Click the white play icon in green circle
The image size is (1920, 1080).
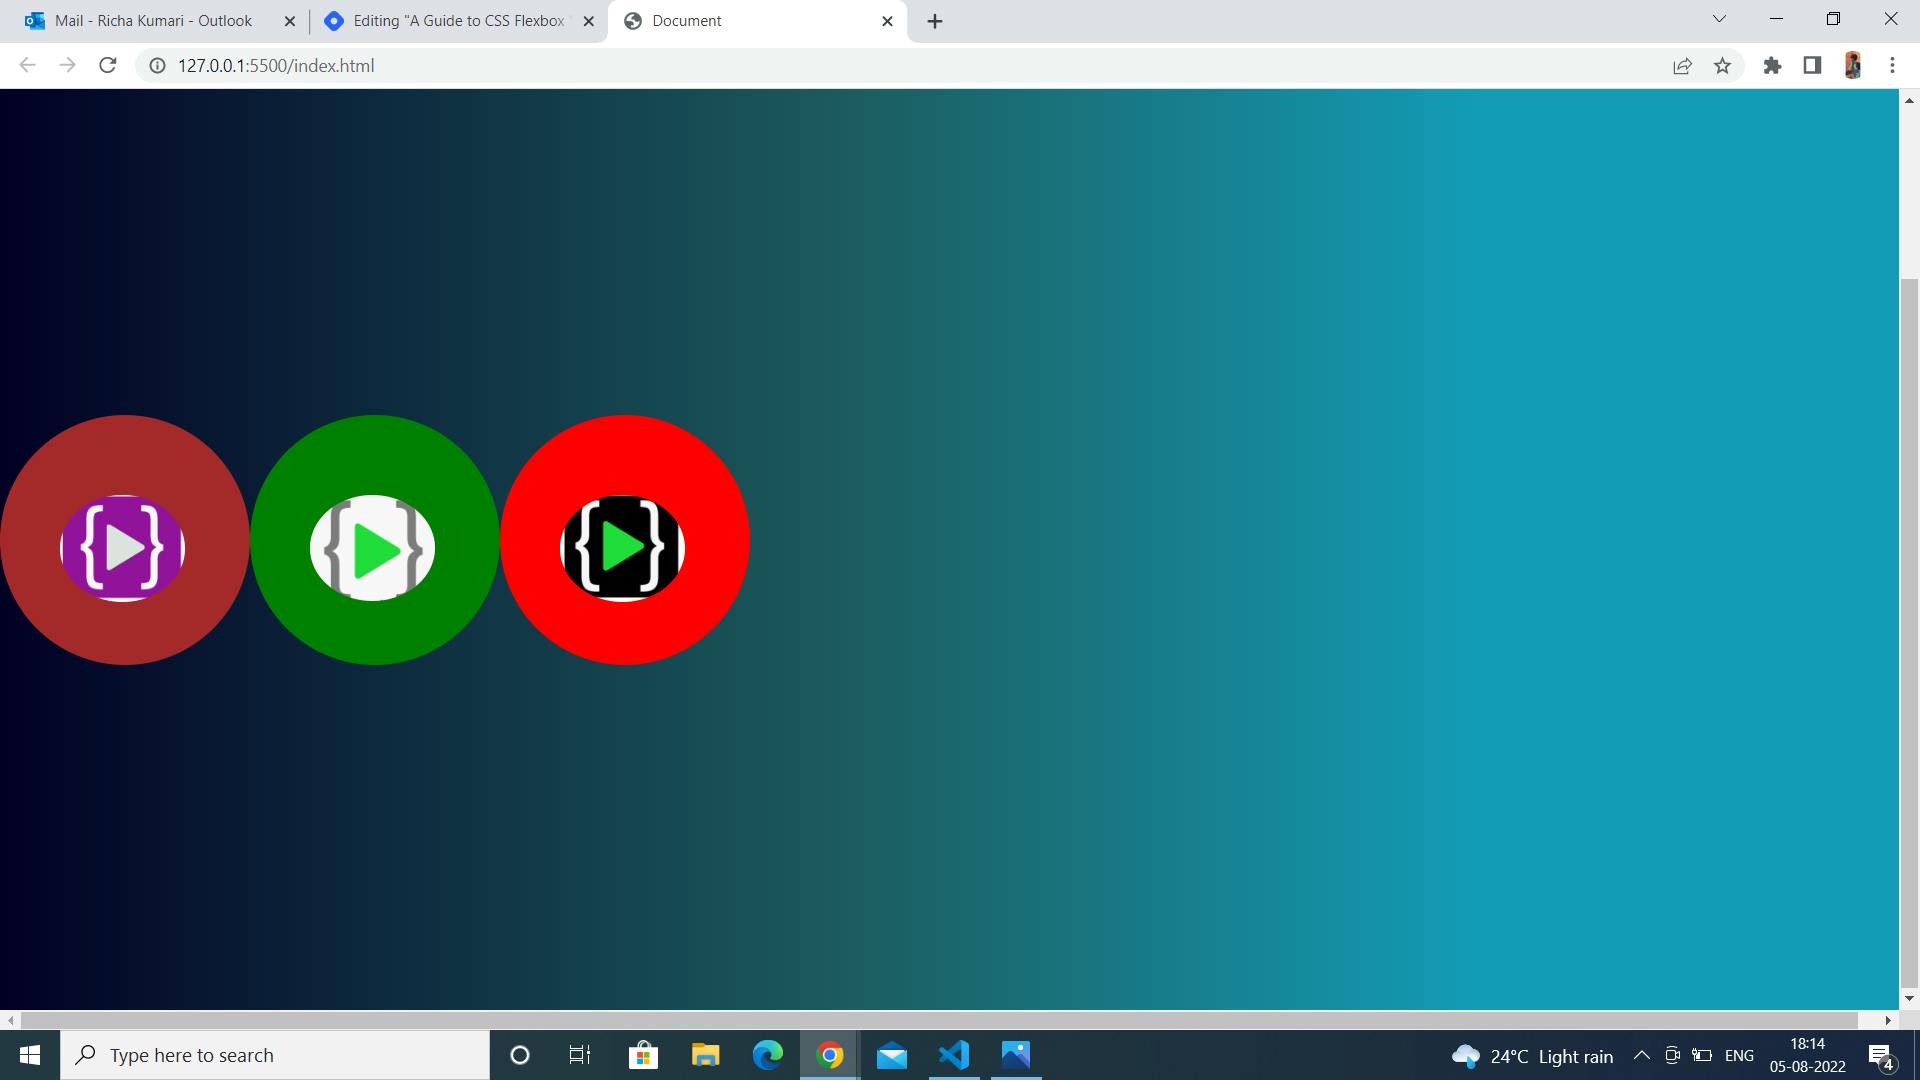[x=373, y=548]
